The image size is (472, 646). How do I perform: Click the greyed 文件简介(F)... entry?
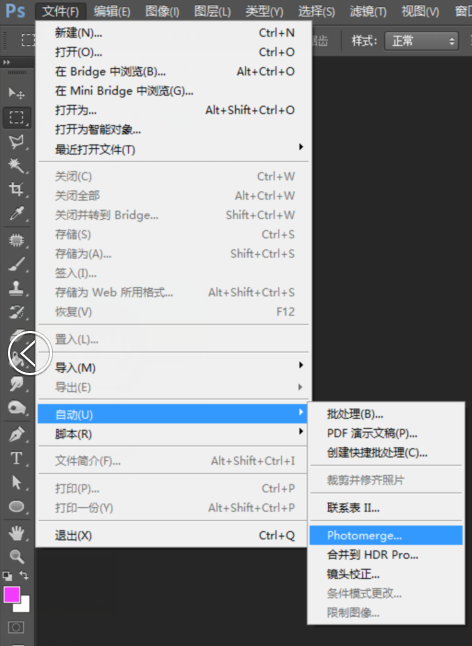pos(173,461)
